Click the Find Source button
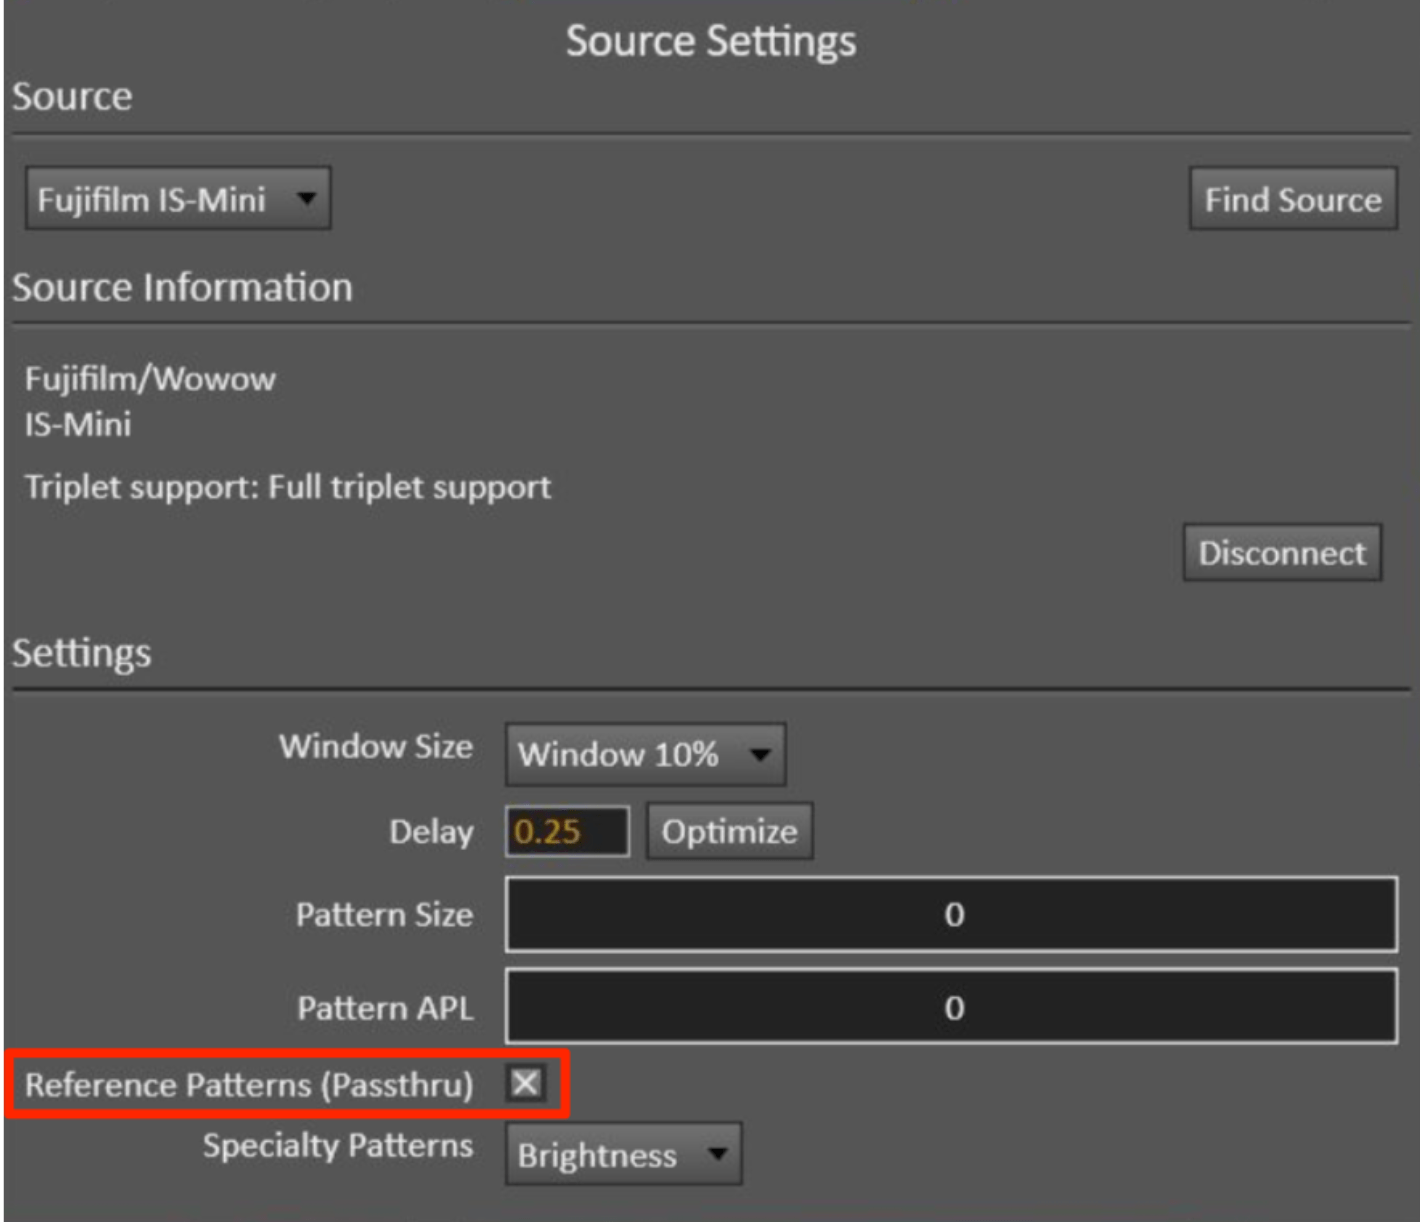The image size is (1420, 1222). tap(1292, 199)
